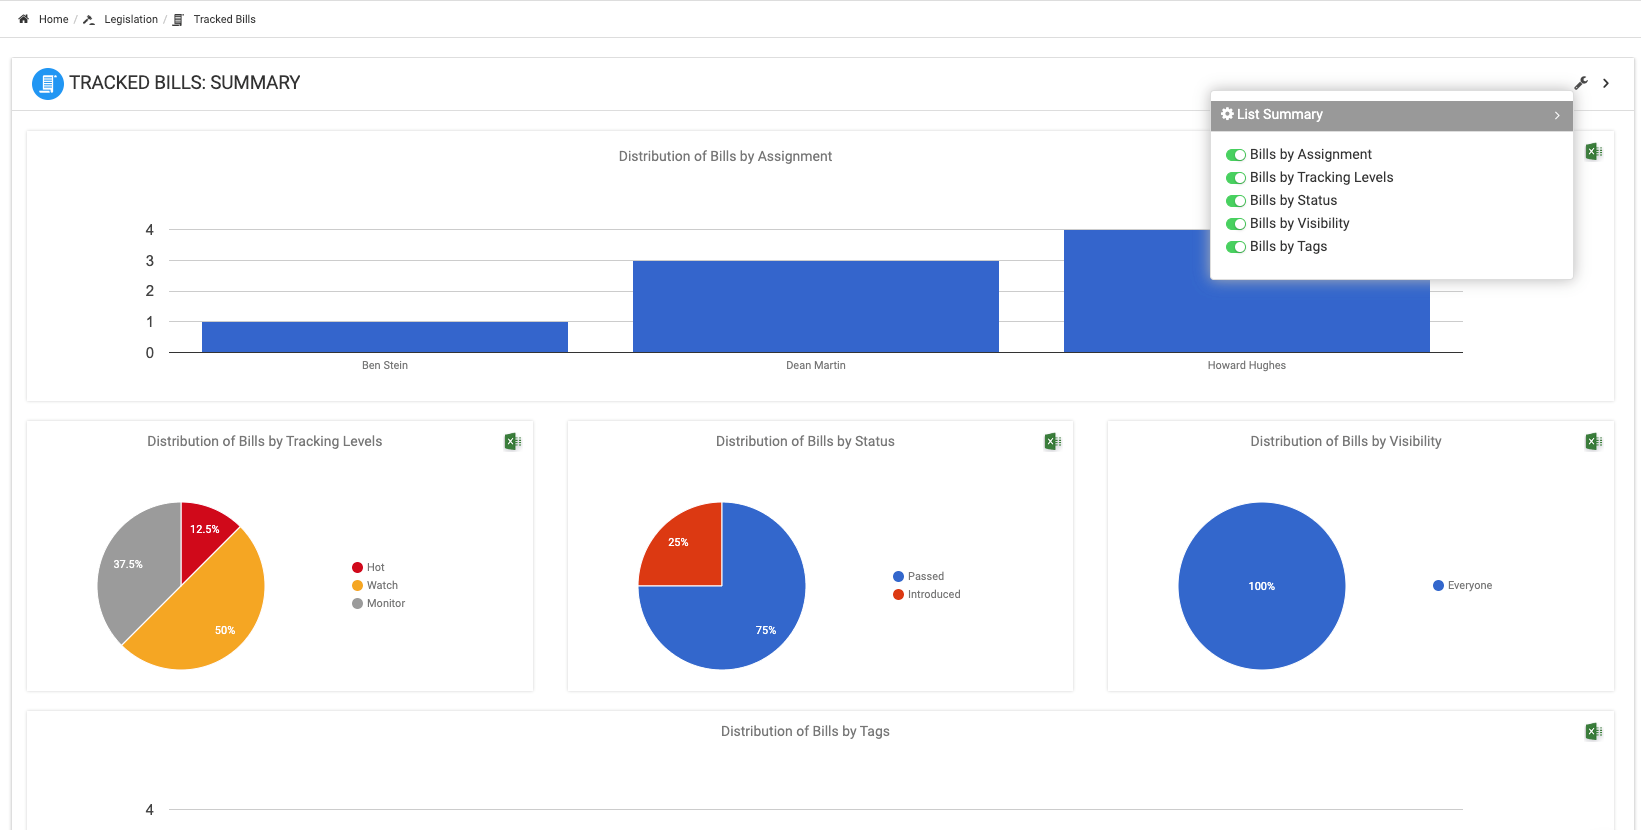
Task: Toggle the Bills by Status switch
Action: coord(1236,201)
